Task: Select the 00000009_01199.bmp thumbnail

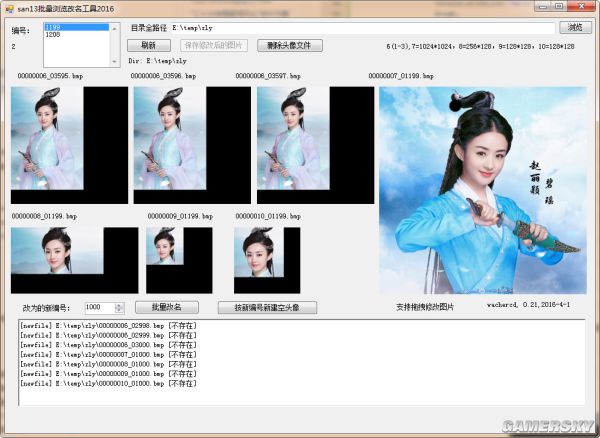Action: tap(179, 260)
